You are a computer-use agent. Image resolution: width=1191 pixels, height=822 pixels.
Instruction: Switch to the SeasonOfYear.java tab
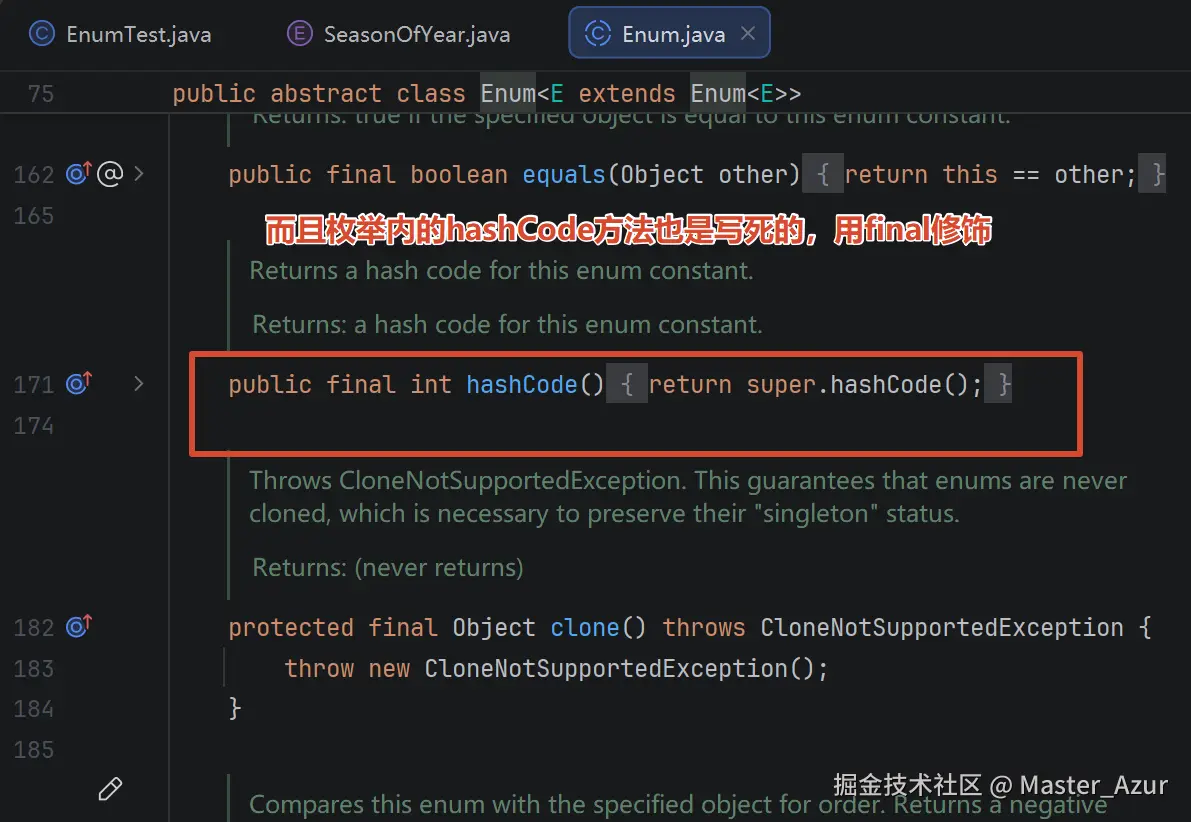399,34
